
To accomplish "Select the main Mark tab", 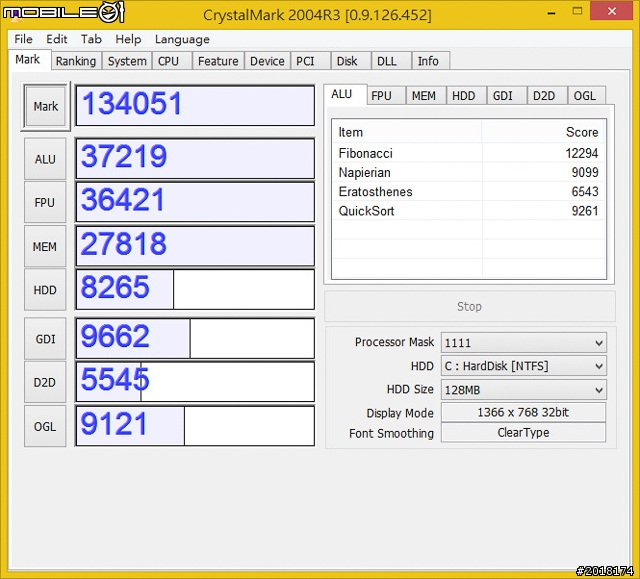I will pyautogui.click(x=28, y=60).
